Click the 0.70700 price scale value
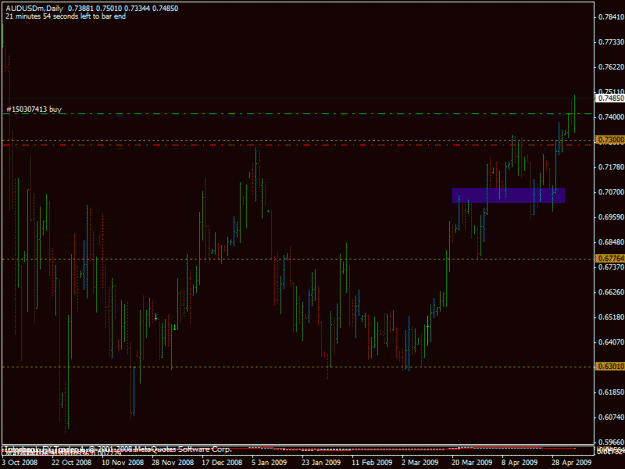Viewport: 625px width, 469px height. 611,192
